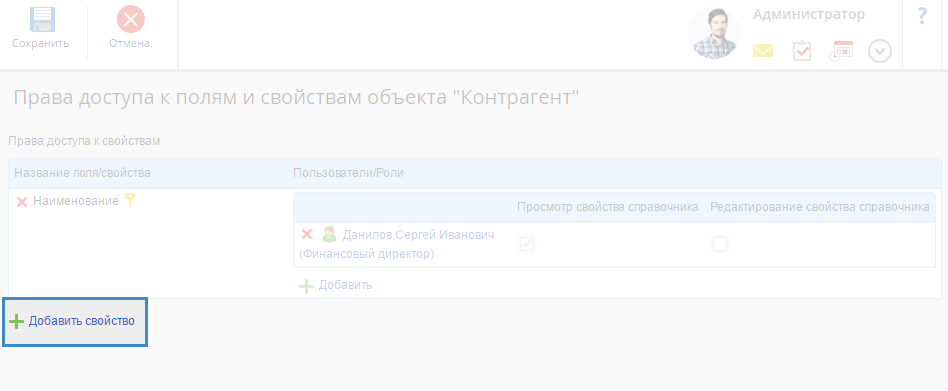Click the yellow key icon beside Наименование
Viewport: 948px width, 391px height.
tap(129, 200)
